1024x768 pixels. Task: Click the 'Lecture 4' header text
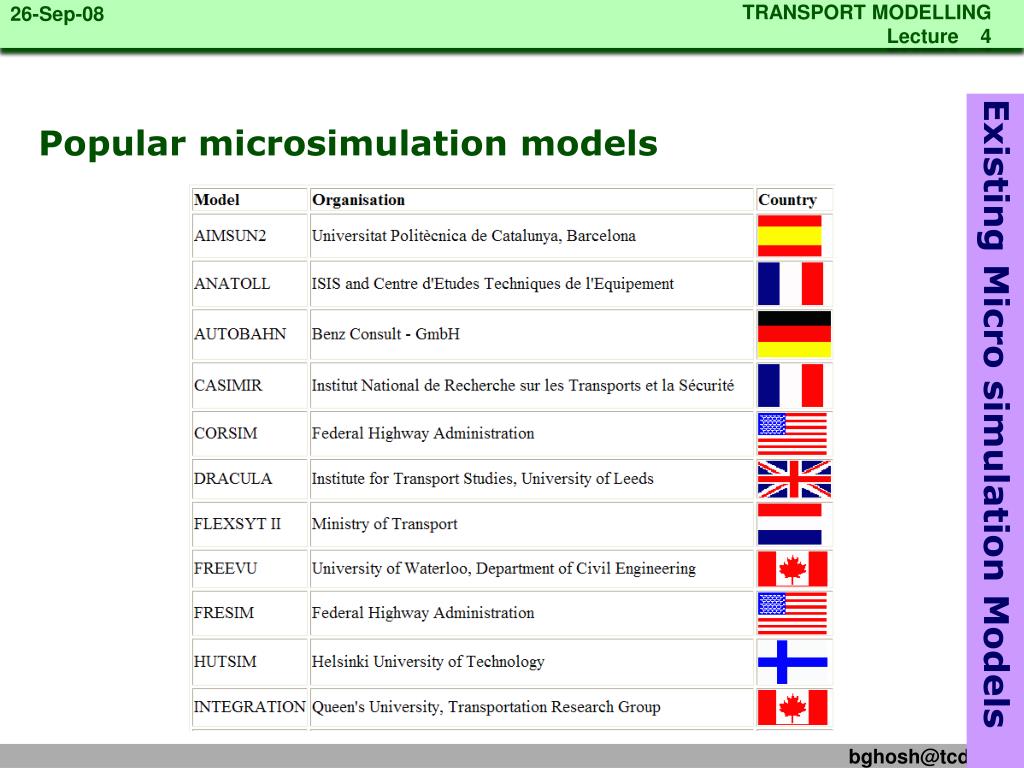point(938,36)
